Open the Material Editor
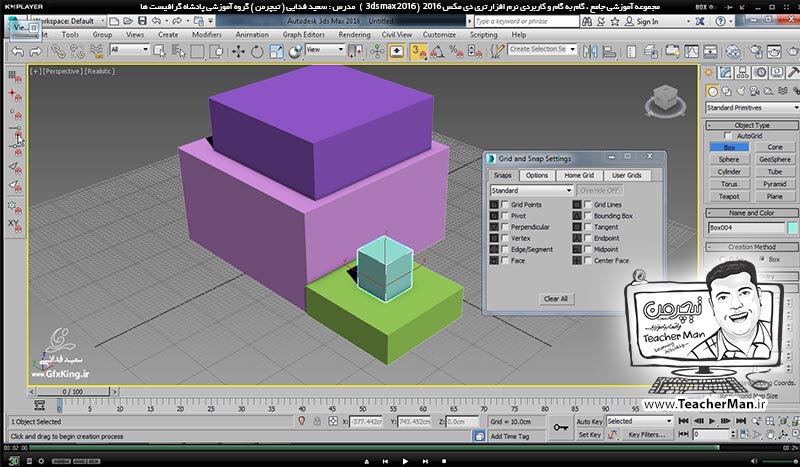Image resolution: width=800 pixels, height=467 pixels. click(x=733, y=51)
